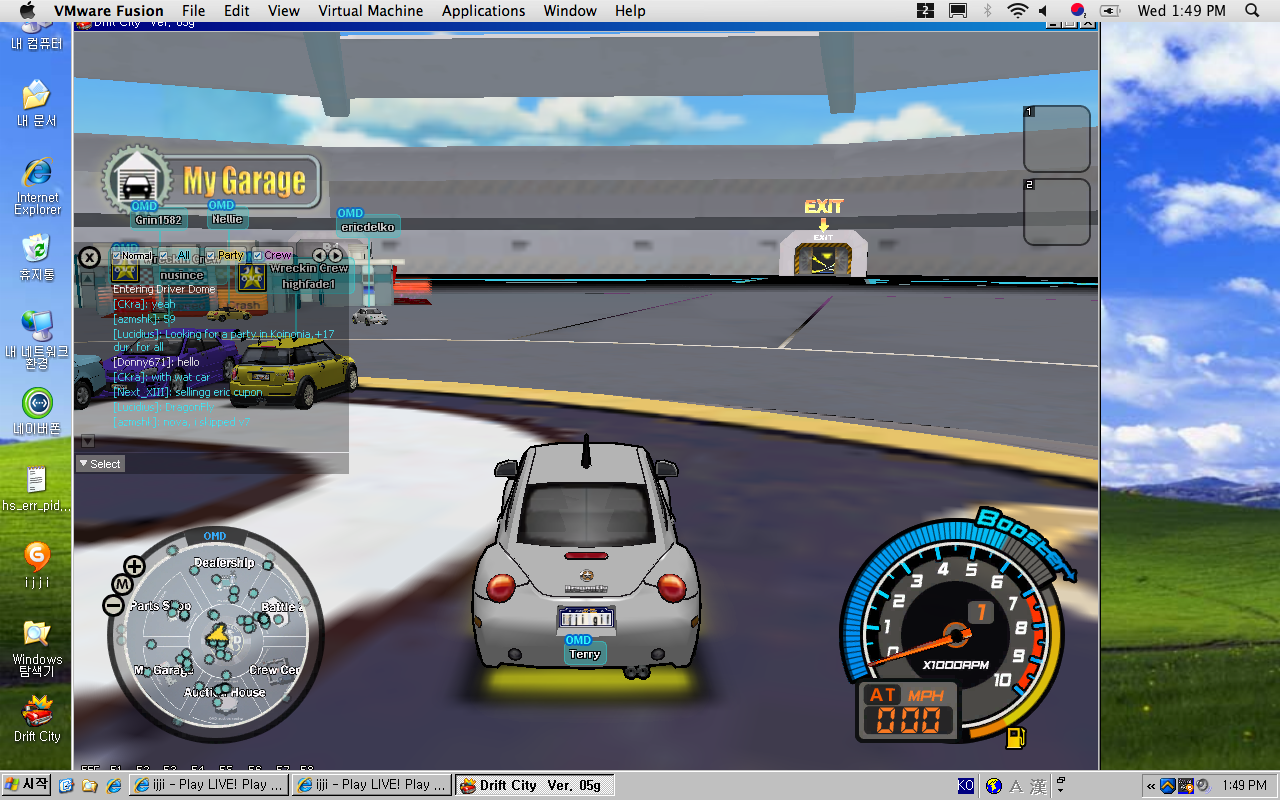Open the Applications menu
This screenshot has width=1280, height=800.
(484, 11)
